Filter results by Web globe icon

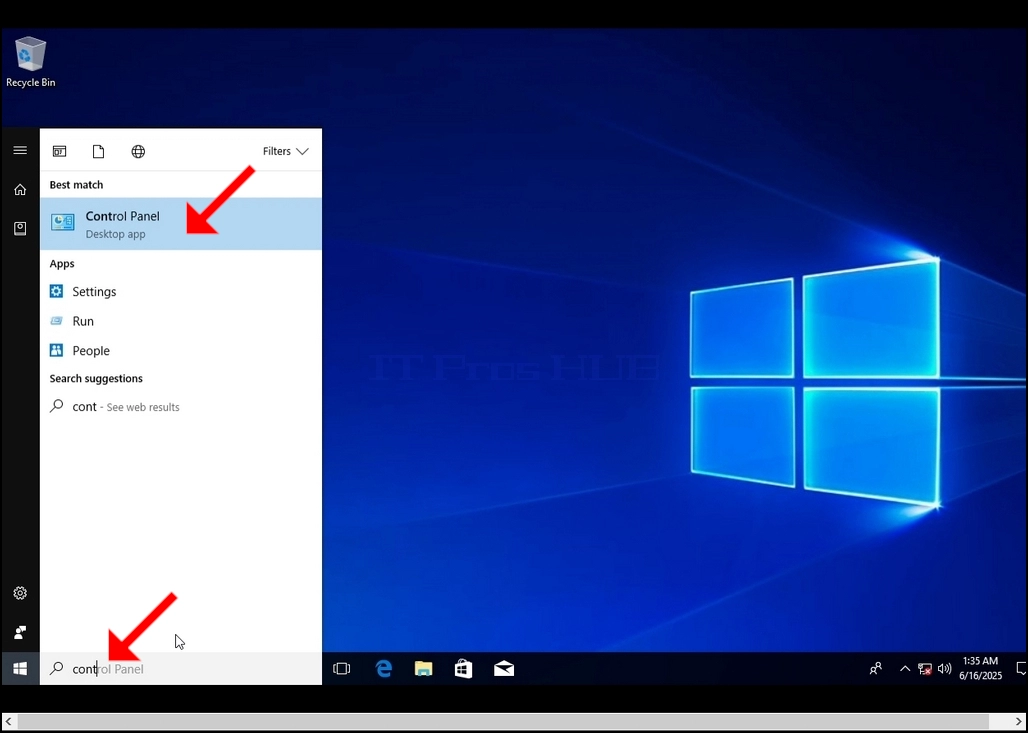pos(138,151)
